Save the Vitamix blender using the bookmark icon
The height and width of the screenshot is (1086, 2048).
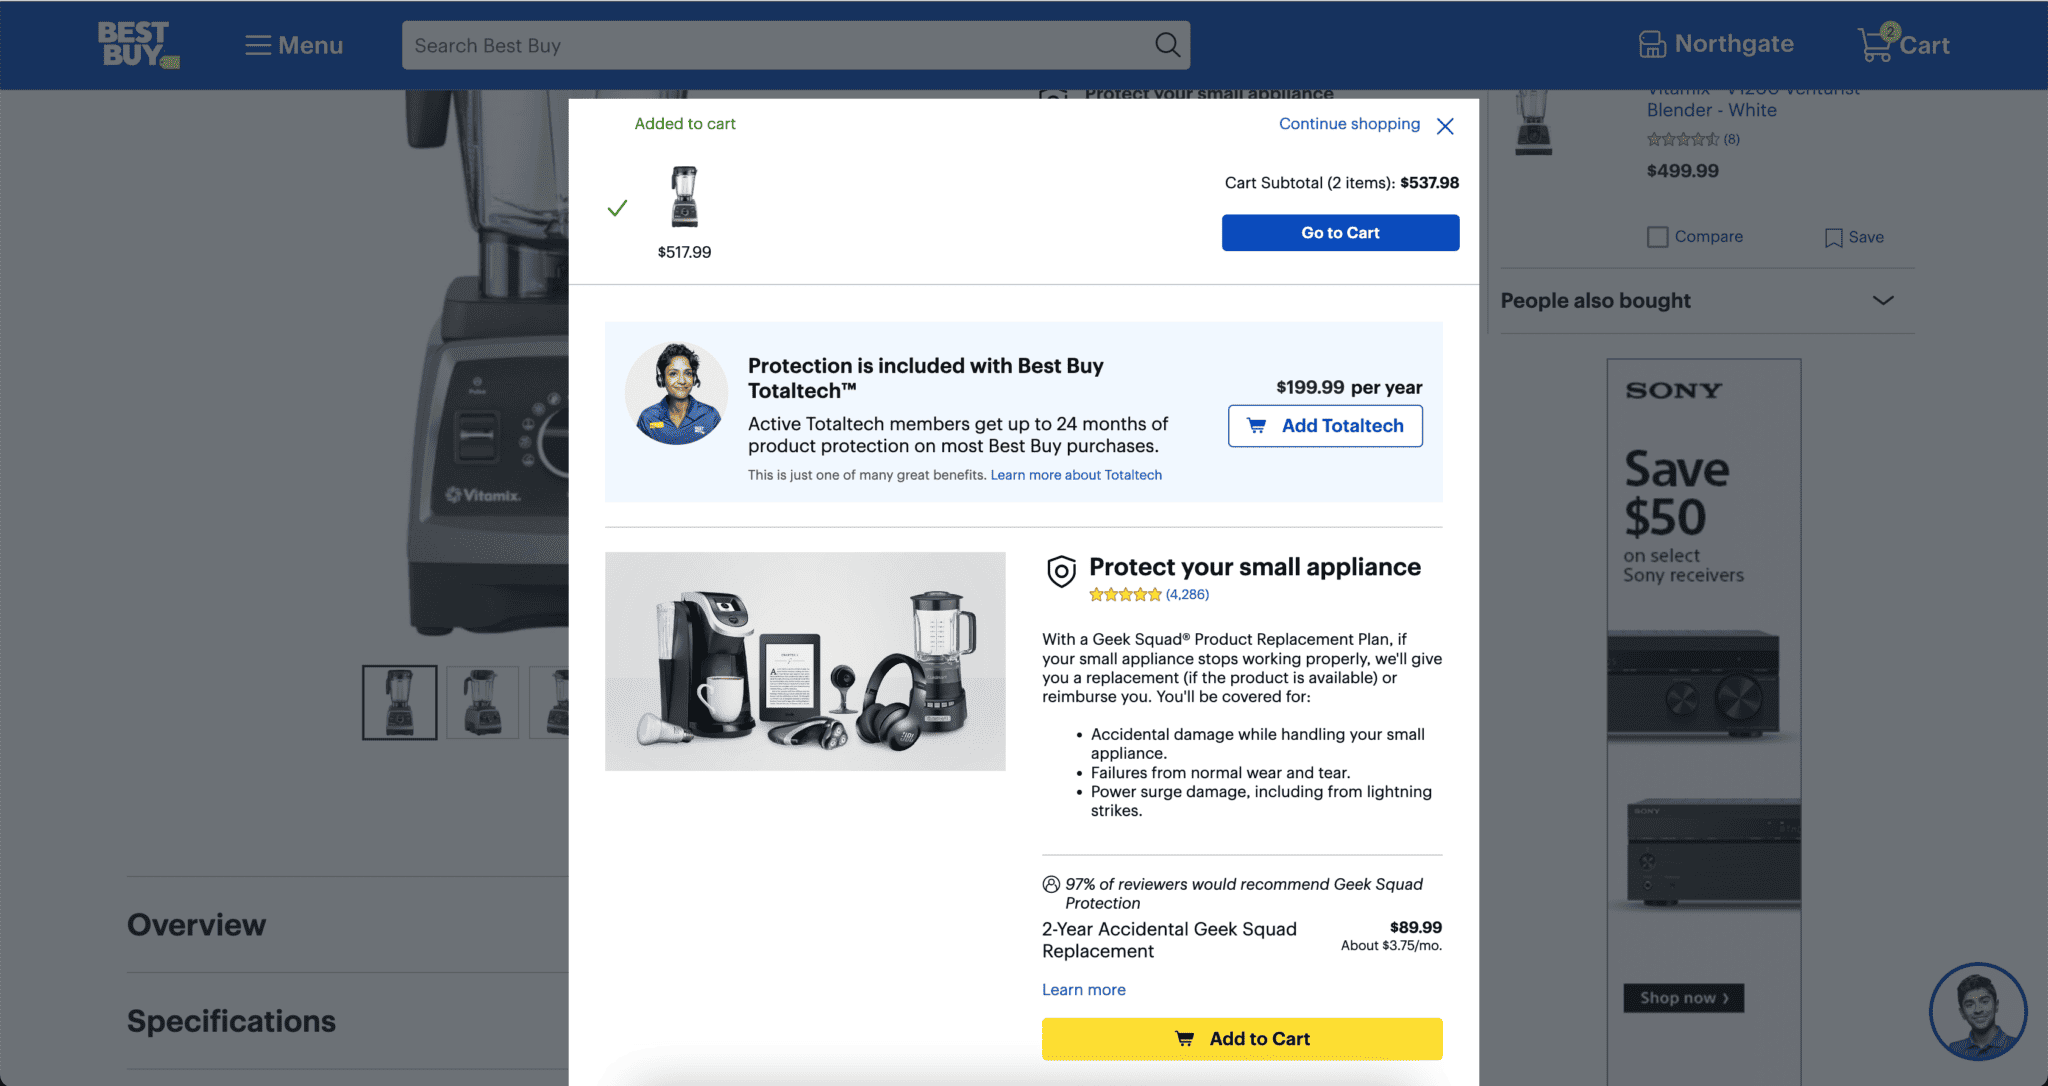pos(1832,237)
